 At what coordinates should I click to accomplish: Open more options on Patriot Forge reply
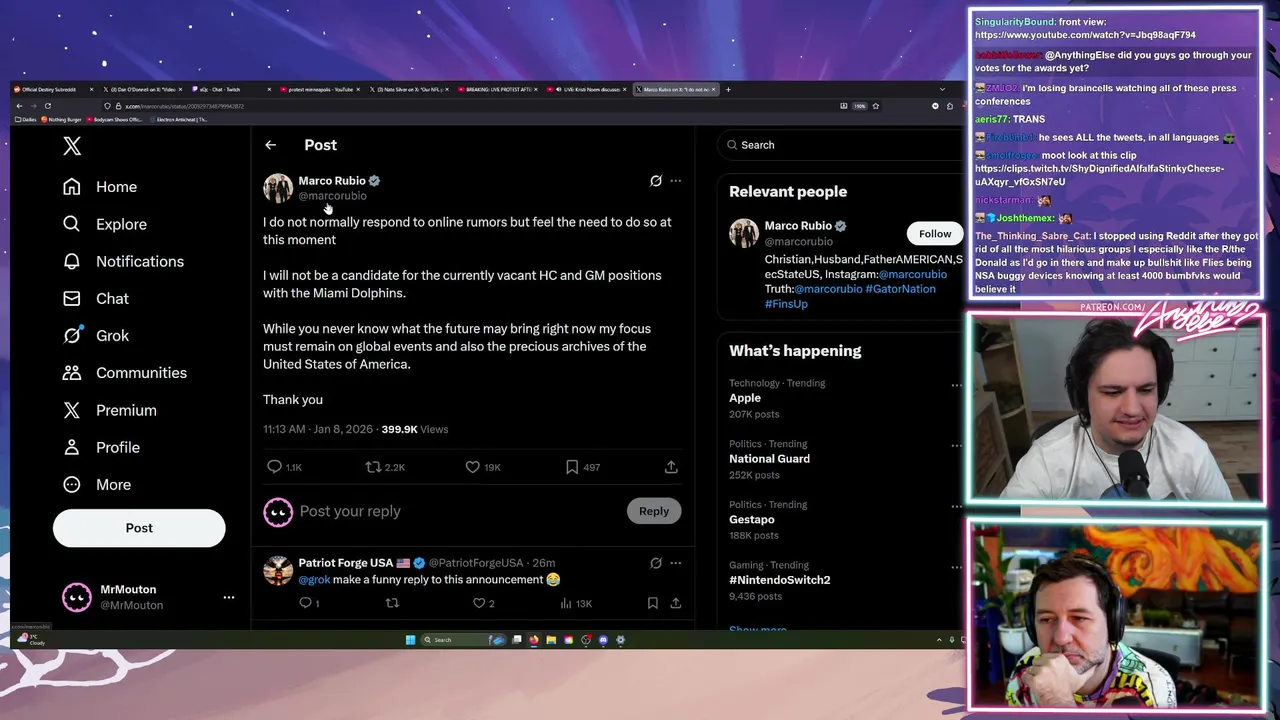coord(676,563)
